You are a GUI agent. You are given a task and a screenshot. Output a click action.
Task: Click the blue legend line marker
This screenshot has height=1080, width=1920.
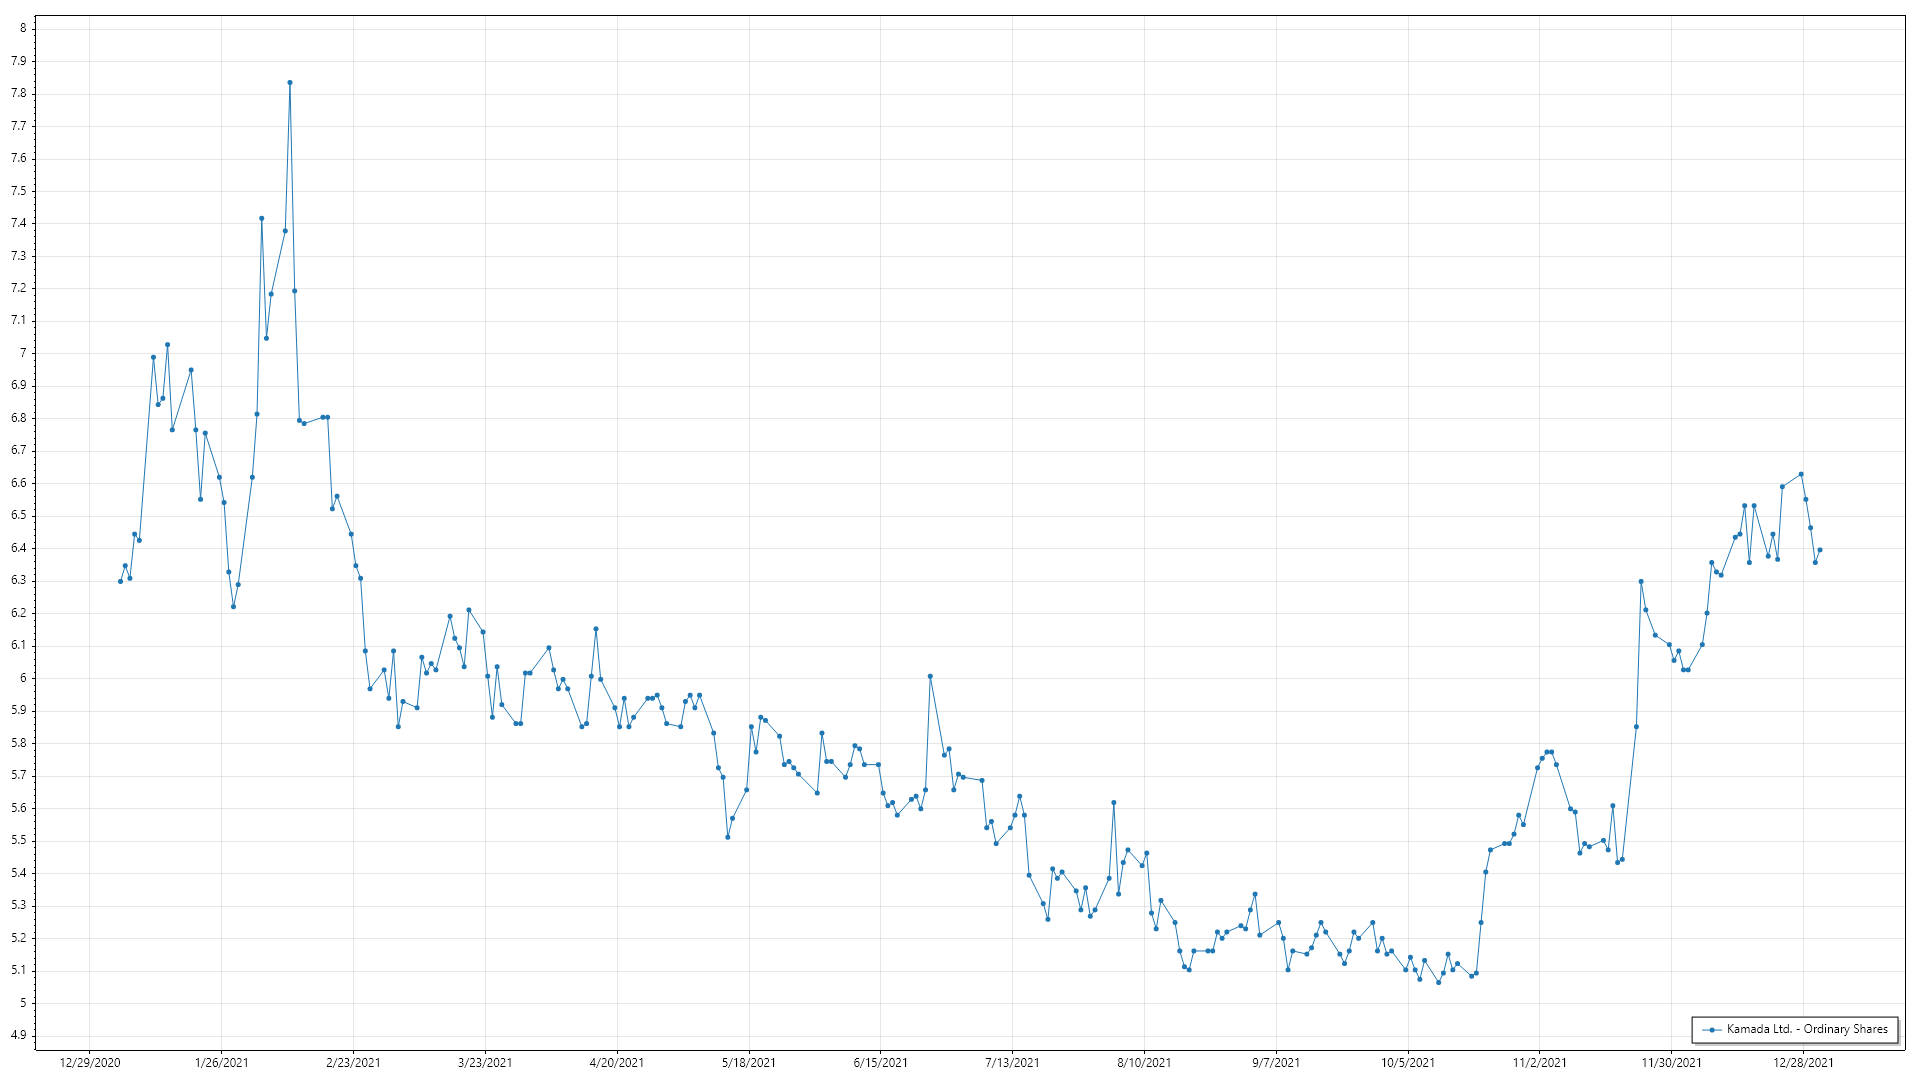point(1713,1030)
